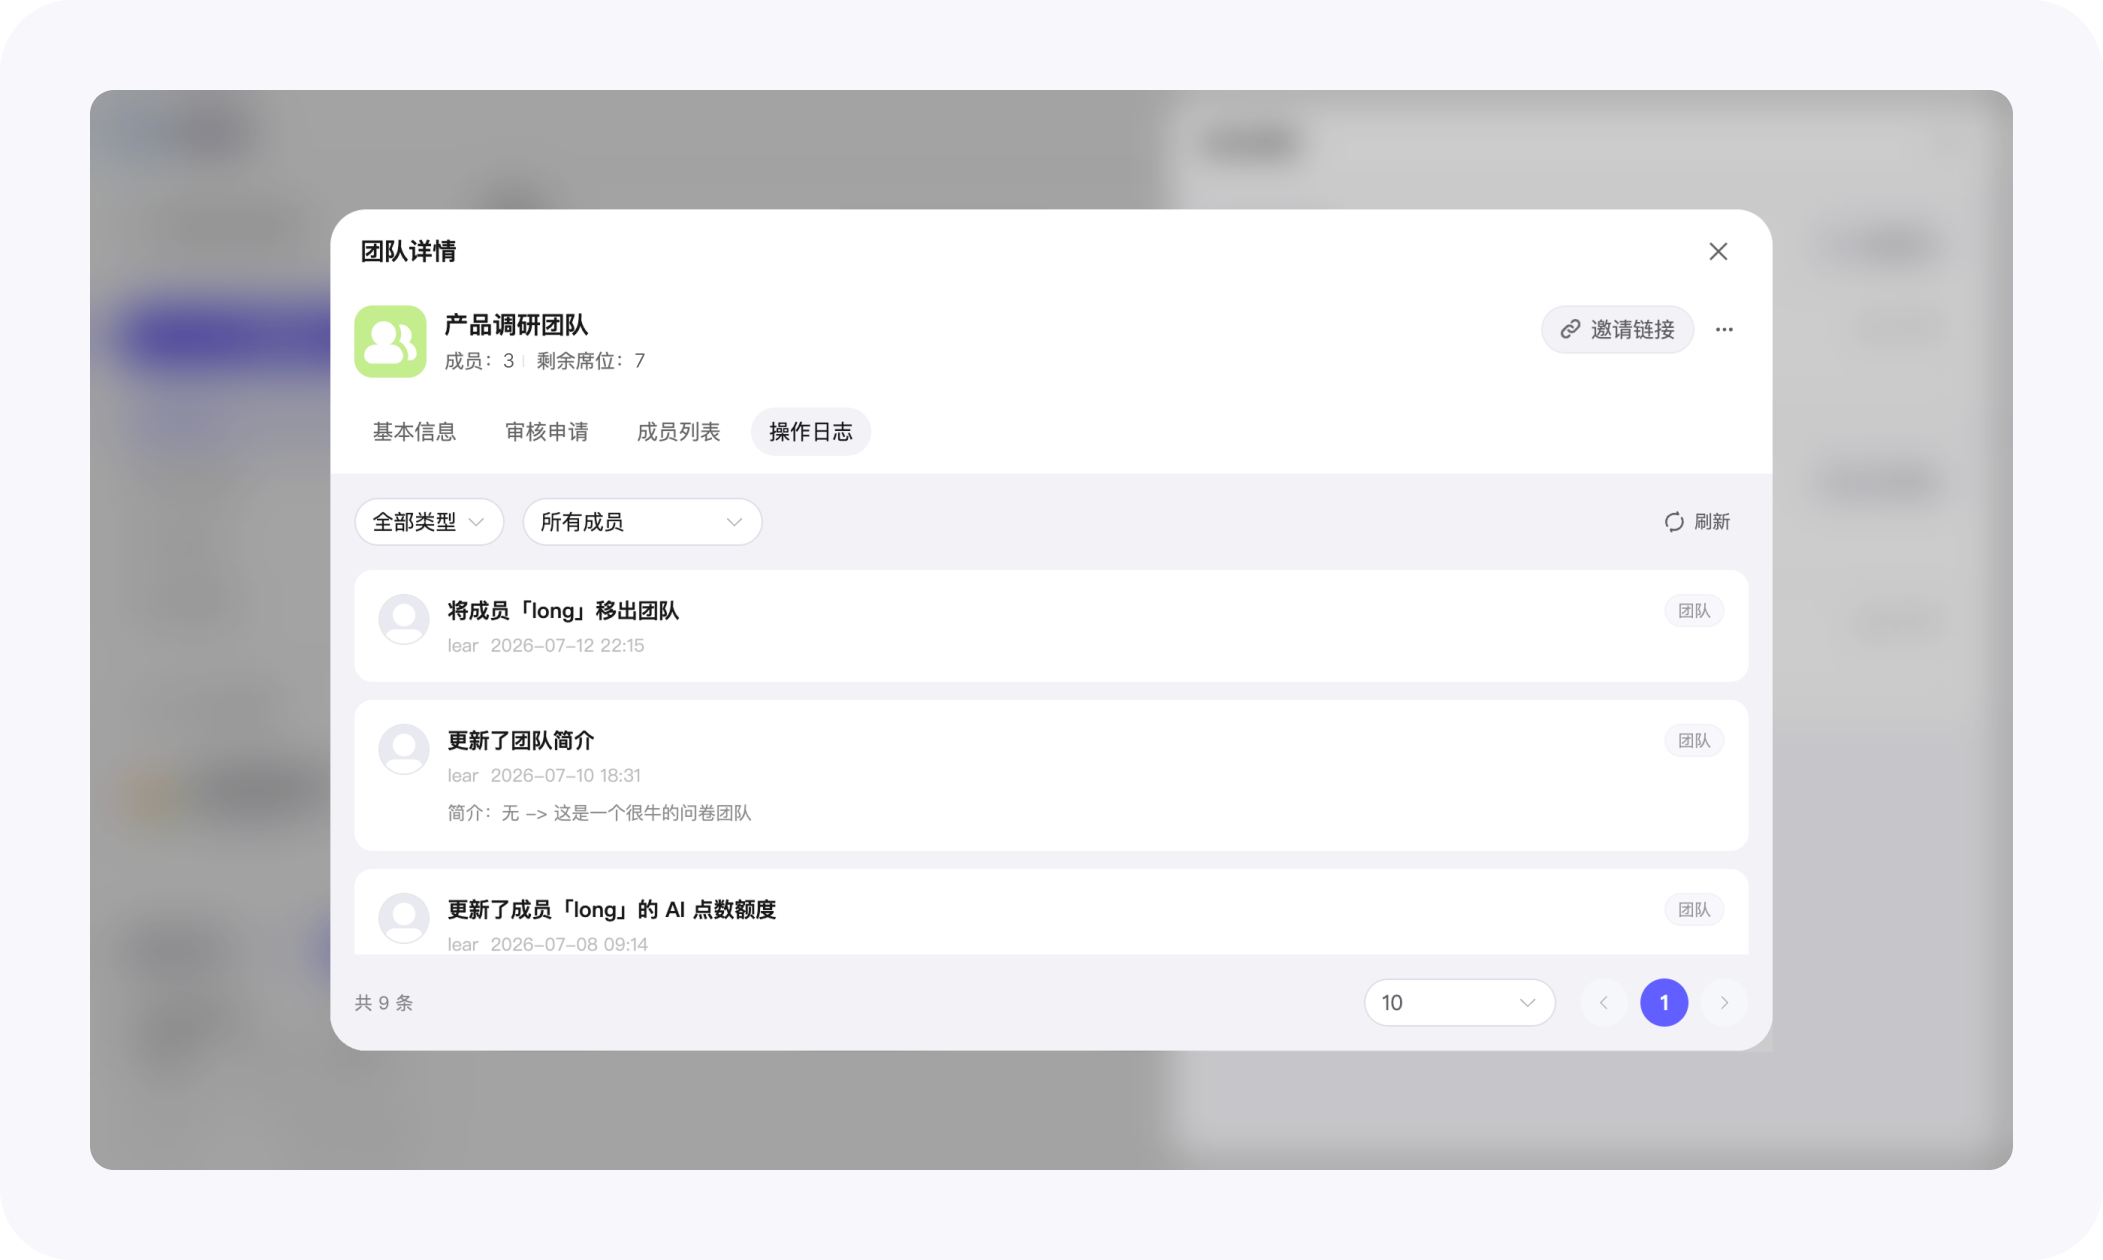Close the 团队详情 dialog
2103x1260 pixels.
pyautogui.click(x=1718, y=252)
